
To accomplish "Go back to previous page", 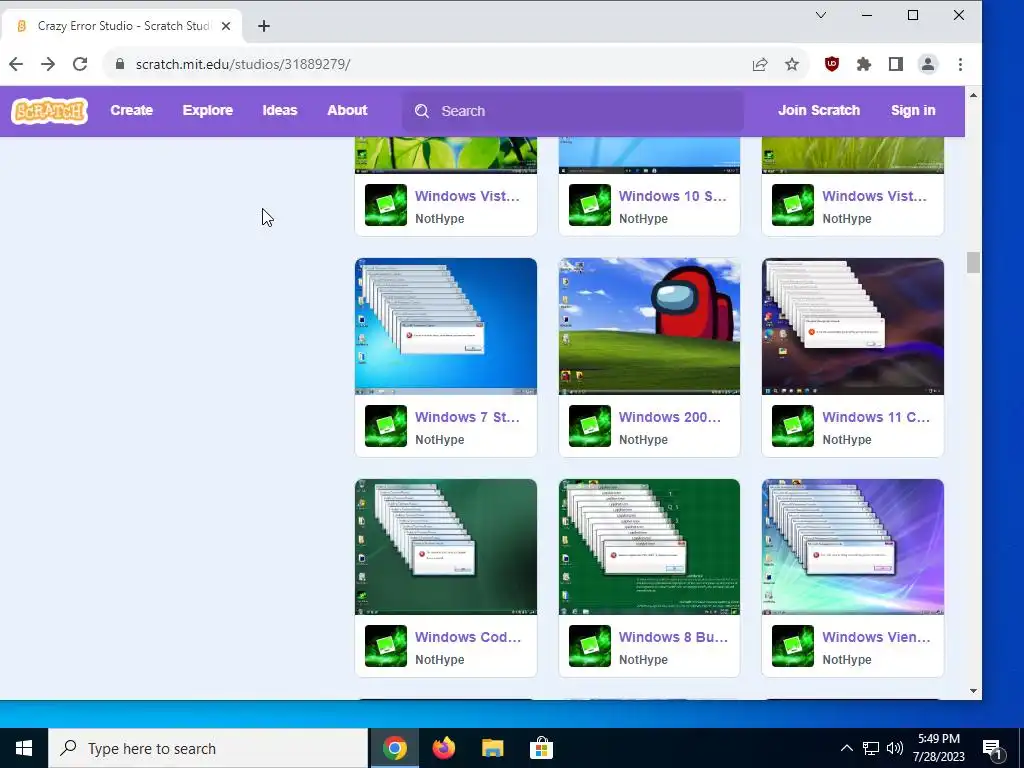I will tap(16, 64).
